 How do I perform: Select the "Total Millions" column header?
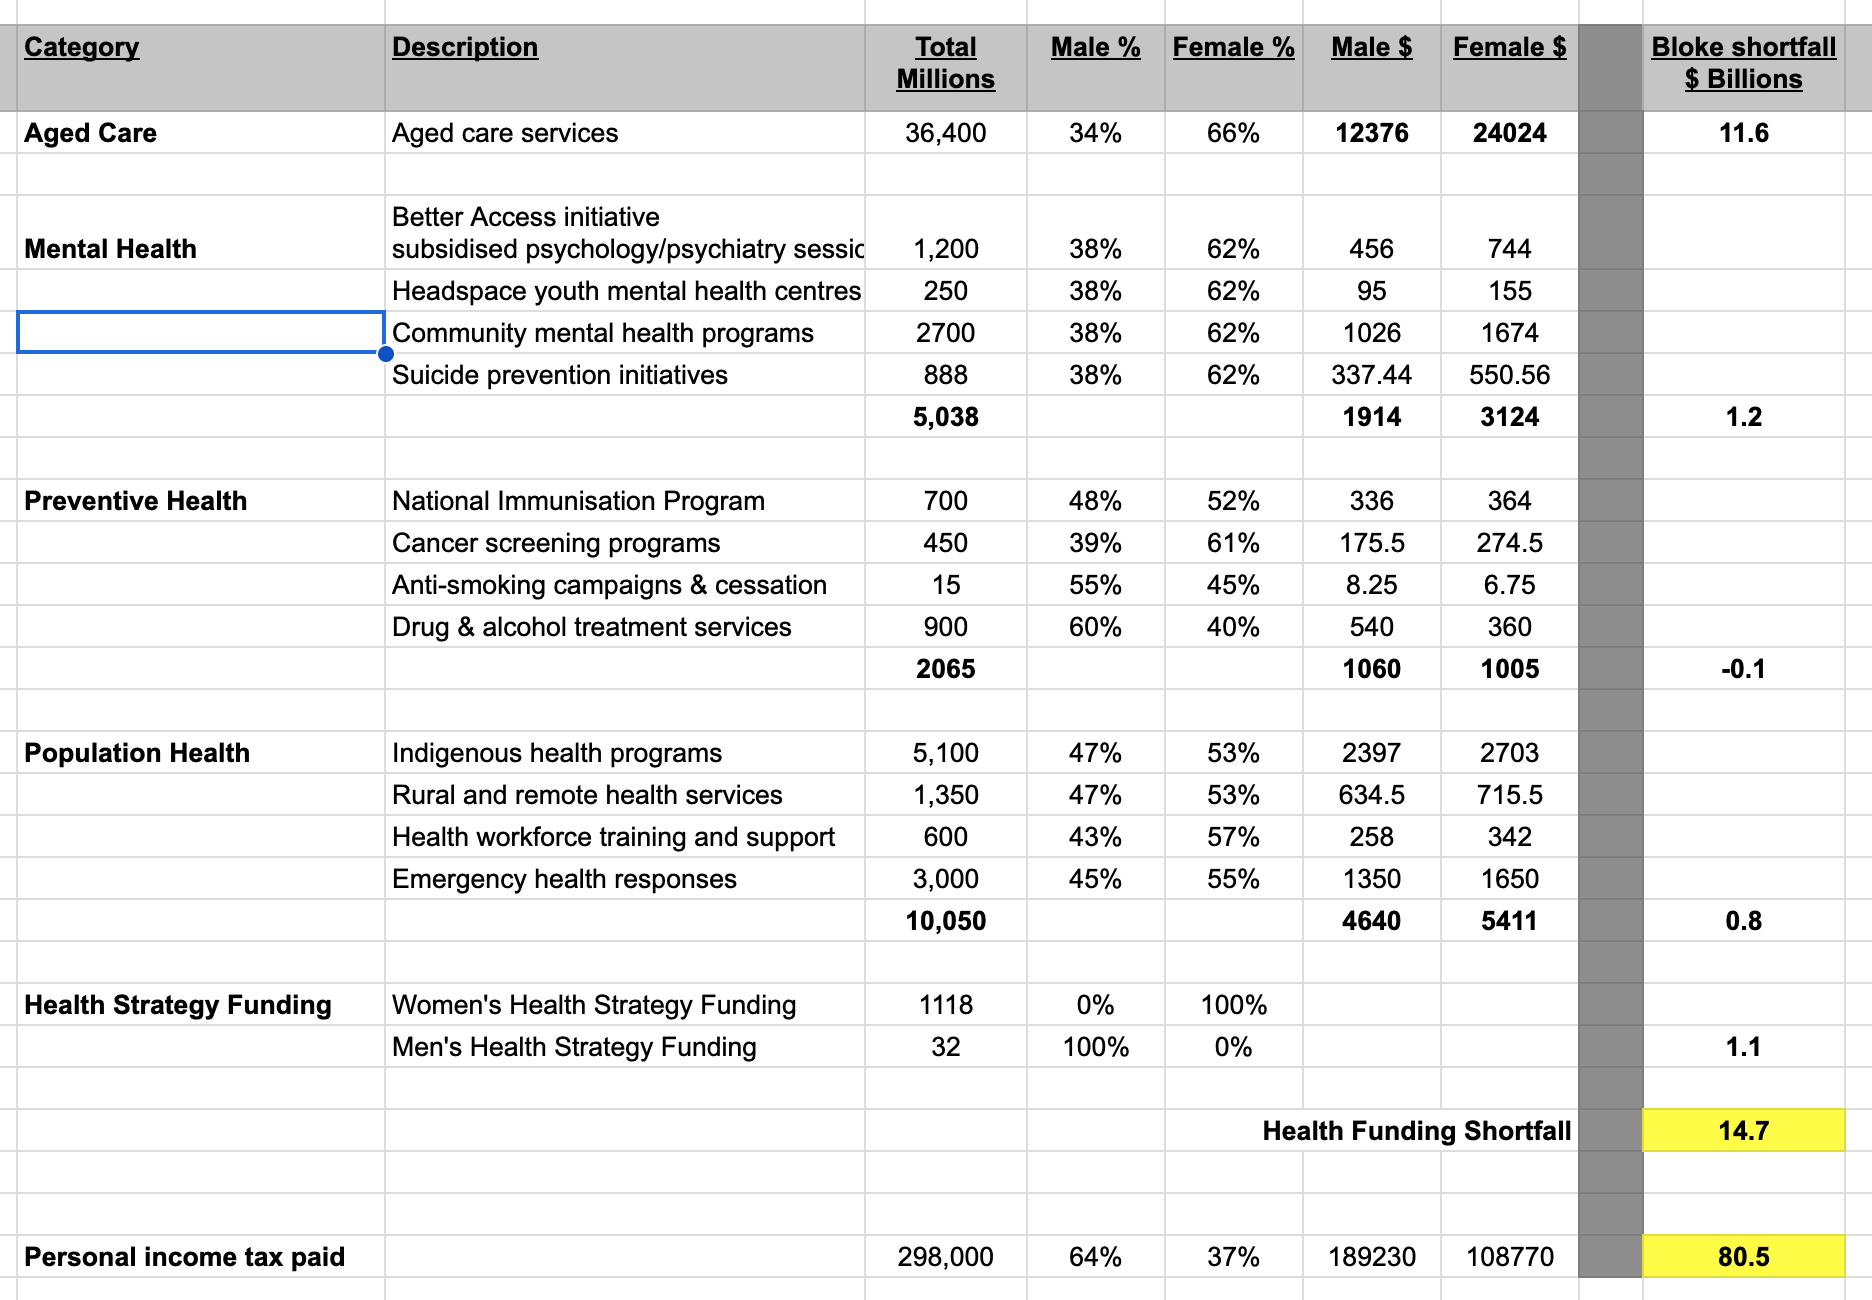pos(945,63)
